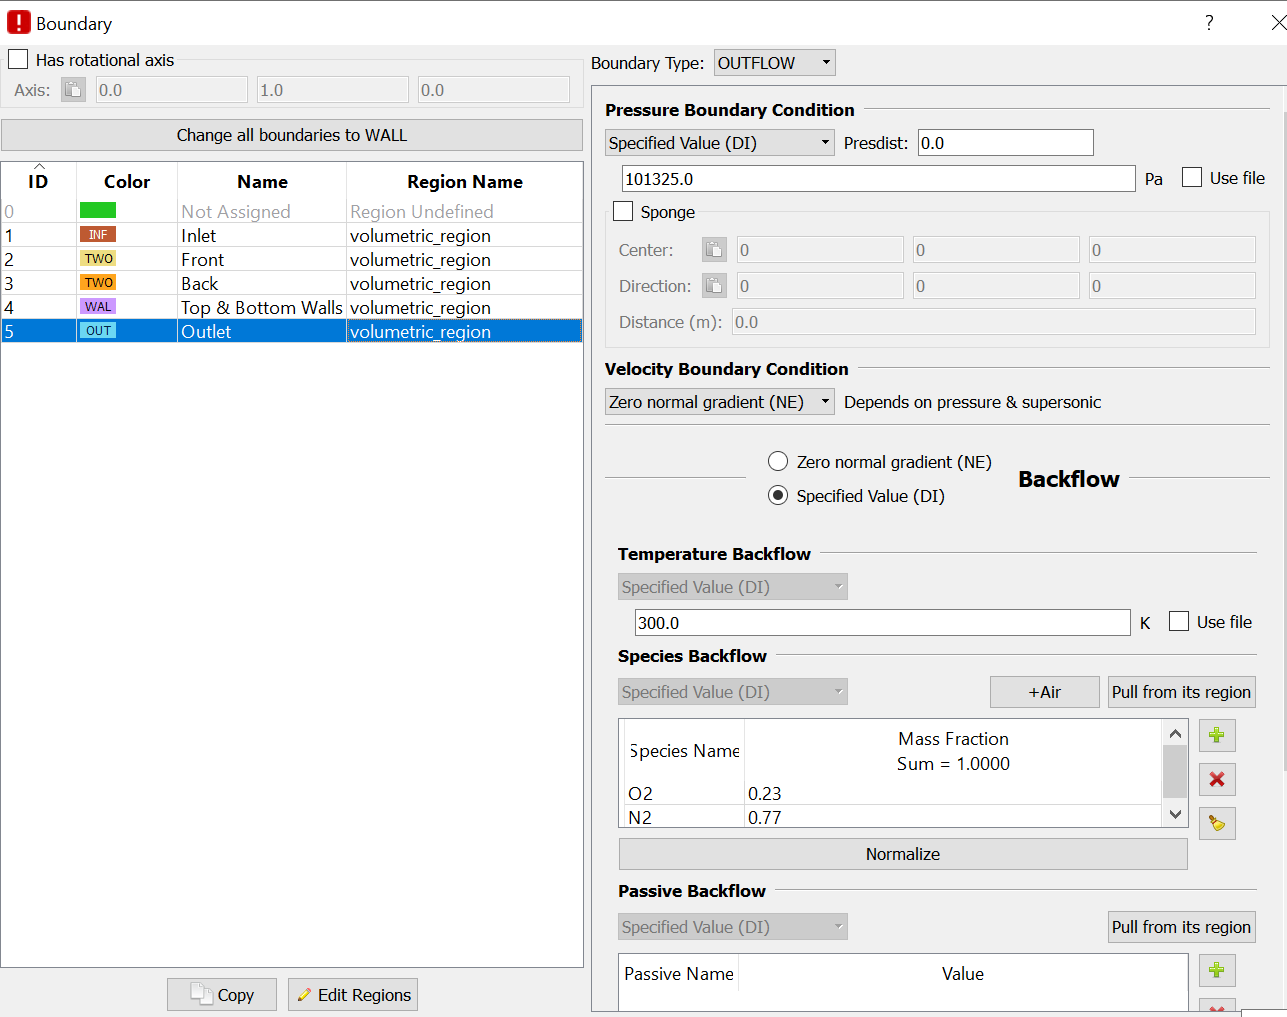Sort boundaries by the Name column header
The height and width of the screenshot is (1017, 1287).
262,182
